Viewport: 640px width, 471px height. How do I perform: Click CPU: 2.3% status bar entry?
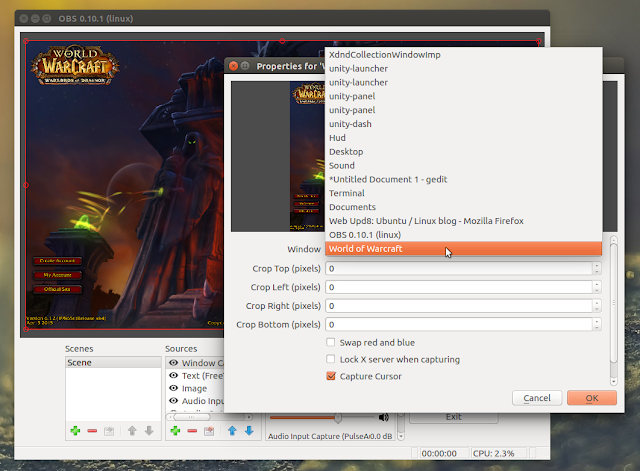pos(493,453)
